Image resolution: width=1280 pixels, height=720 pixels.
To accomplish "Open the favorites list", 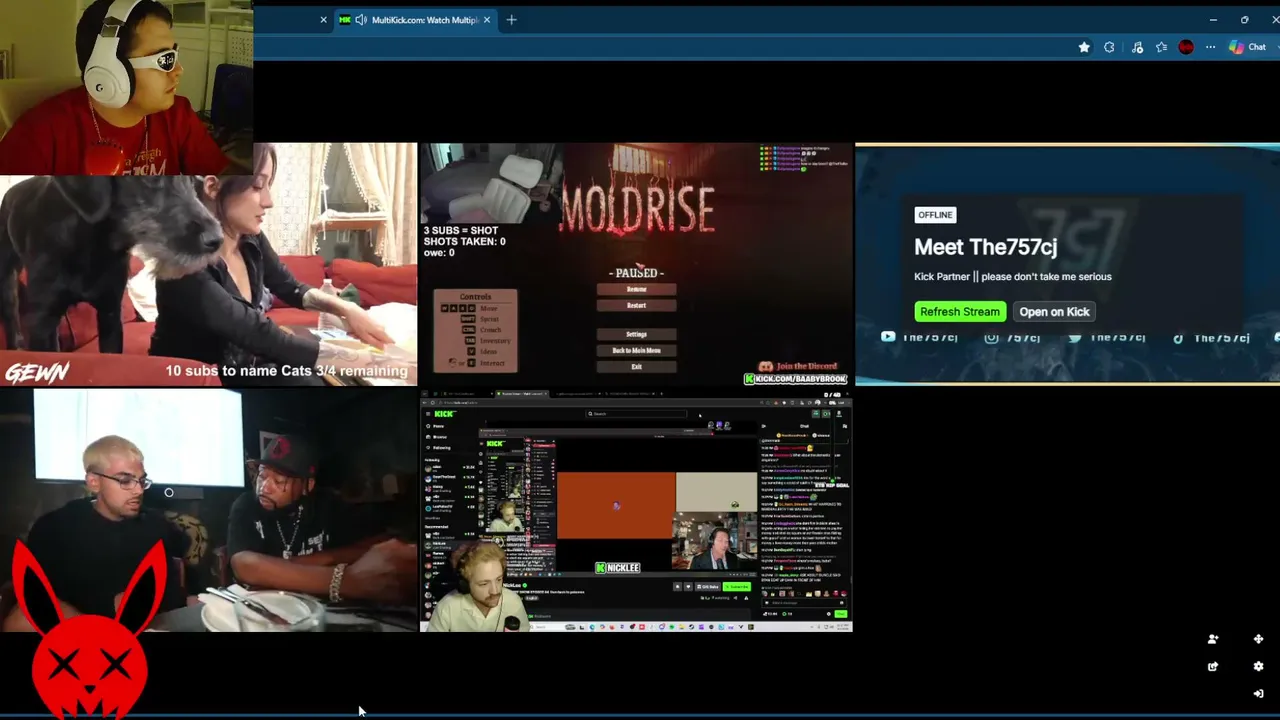I will click(x=1161, y=47).
